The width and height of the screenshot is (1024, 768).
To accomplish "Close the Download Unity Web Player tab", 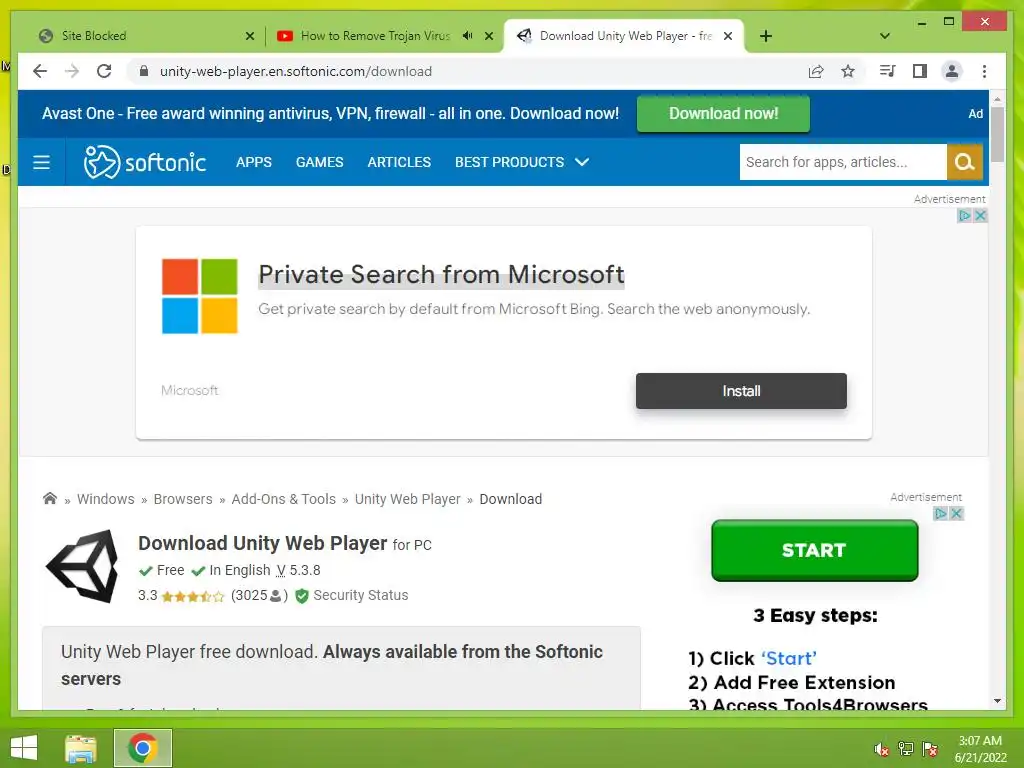I will pyautogui.click(x=728, y=36).
